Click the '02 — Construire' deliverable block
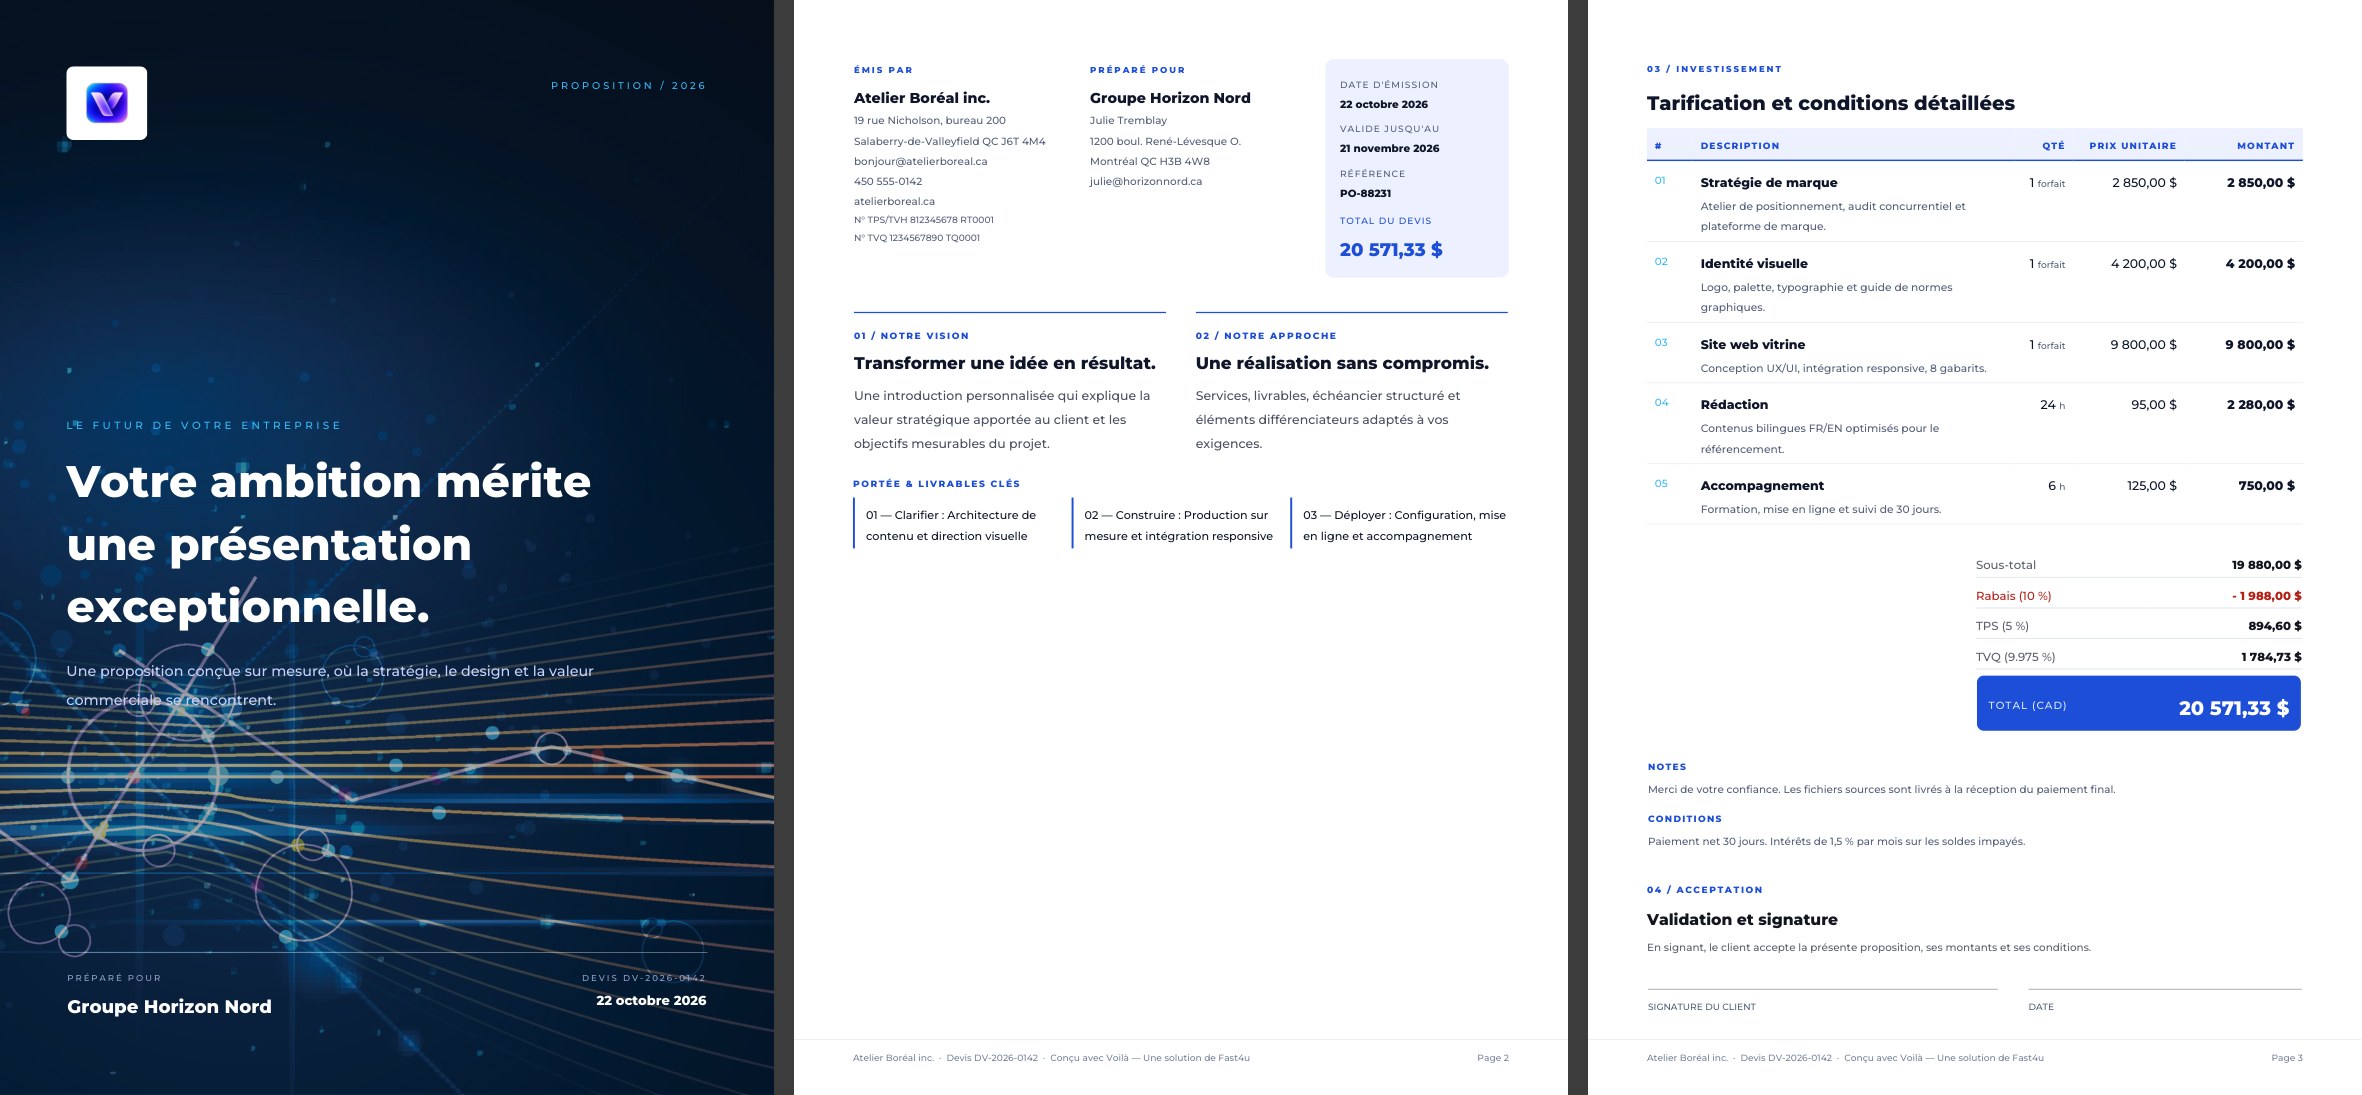 click(1171, 525)
